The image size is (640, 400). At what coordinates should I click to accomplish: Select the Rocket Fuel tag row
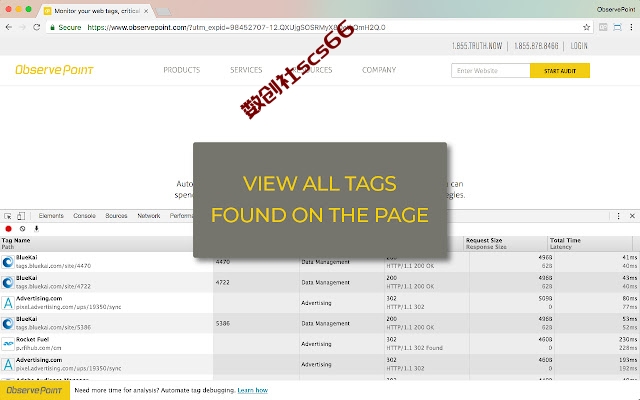(320, 344)
